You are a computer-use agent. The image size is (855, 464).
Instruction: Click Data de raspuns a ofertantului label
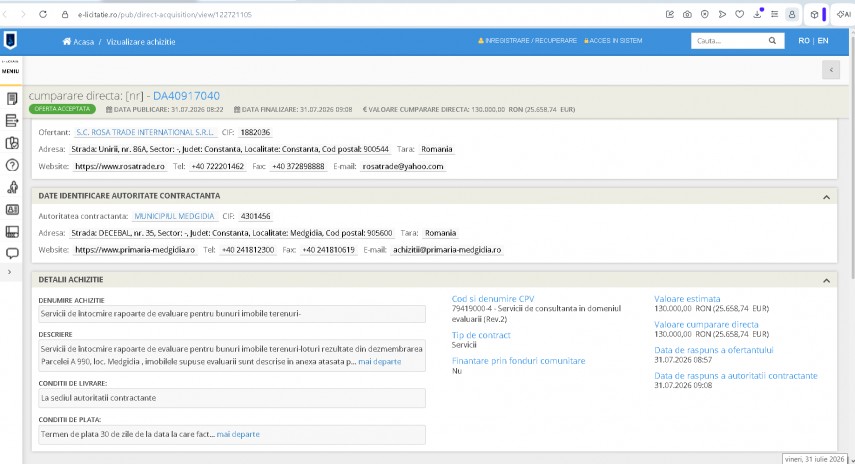pyautogui.click(x=714, y=350)
